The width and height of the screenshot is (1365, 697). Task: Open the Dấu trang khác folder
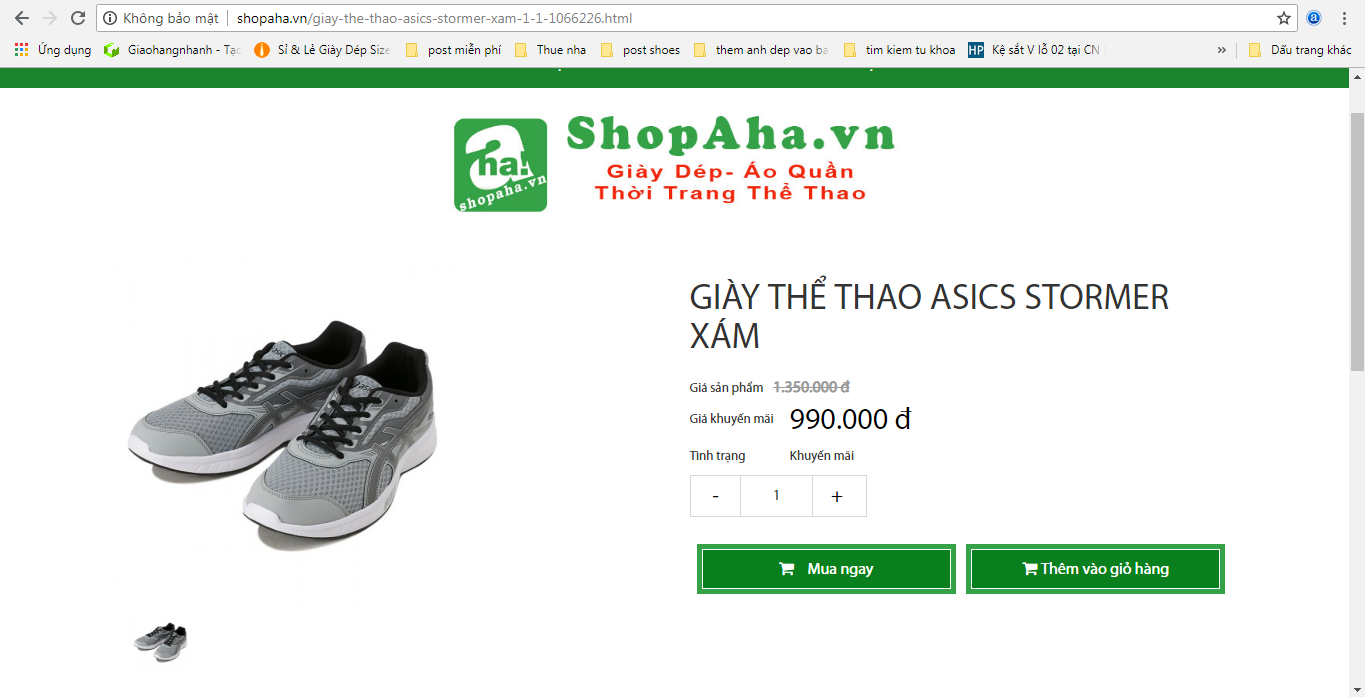(x=1300, y=50)
